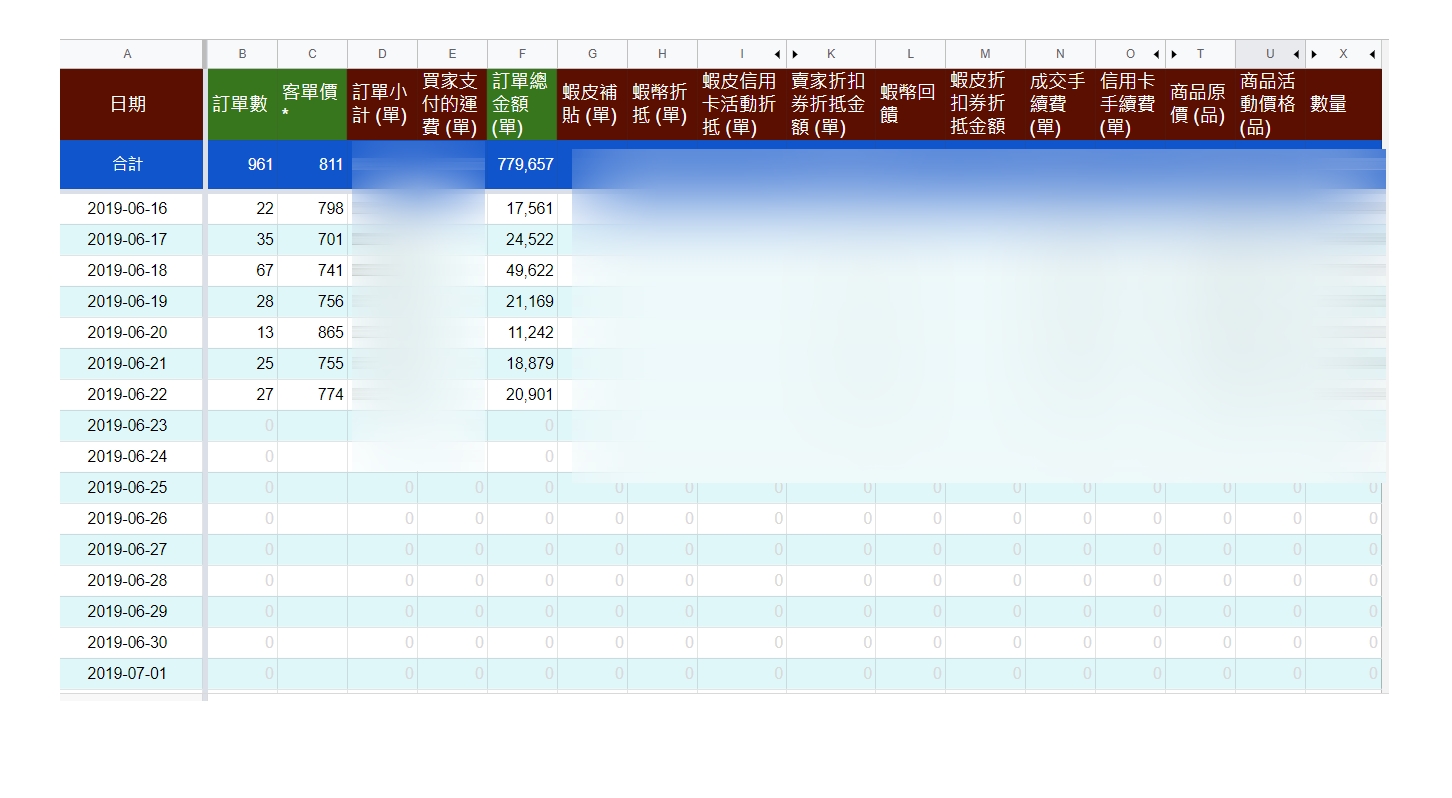Select column A by its letter header
This screenshot has width=1452, height=798.
point(128,54)
